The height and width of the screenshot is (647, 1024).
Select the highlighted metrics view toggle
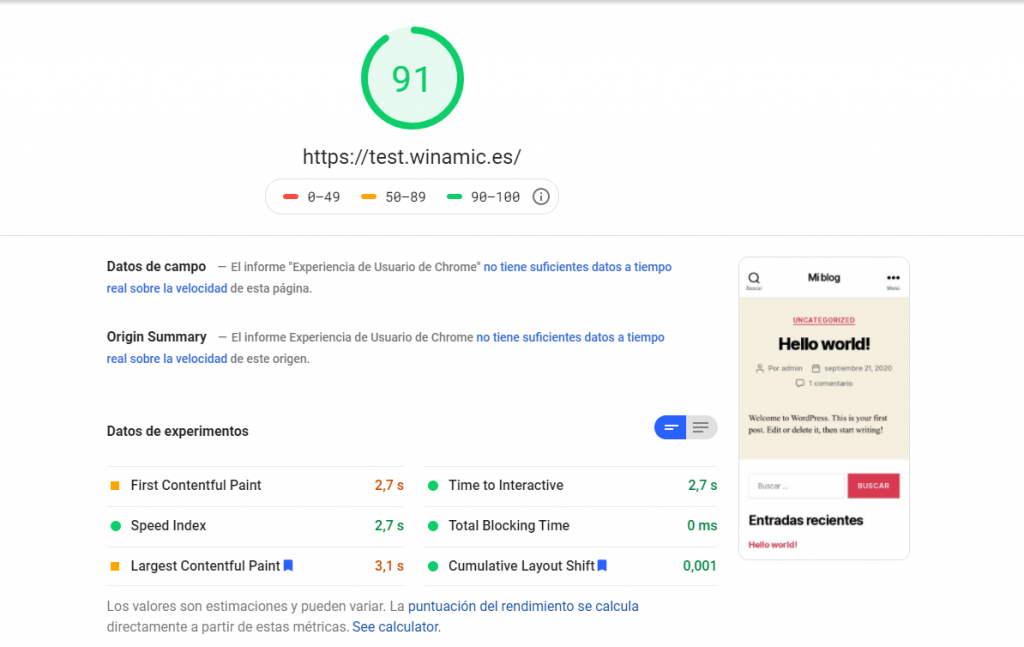click(x=670, y=427)
